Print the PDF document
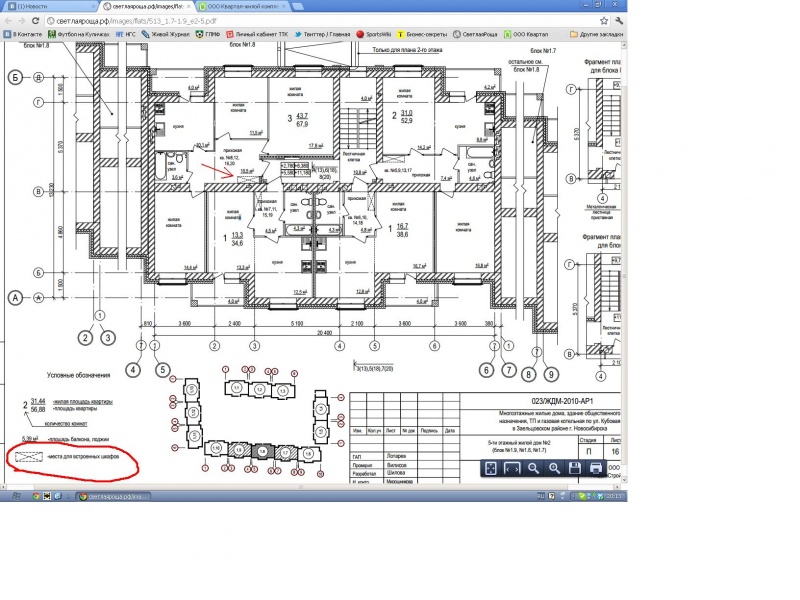 pyautogui.click(x=597, y=468)
